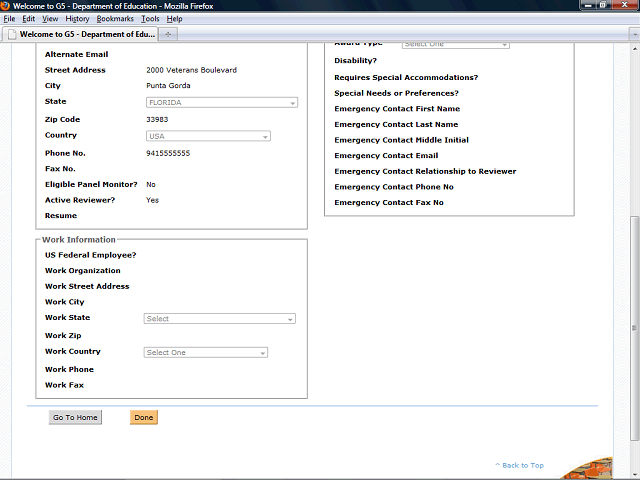Open the Tools menu
The image size is (640, 480).
coord(150,19)
